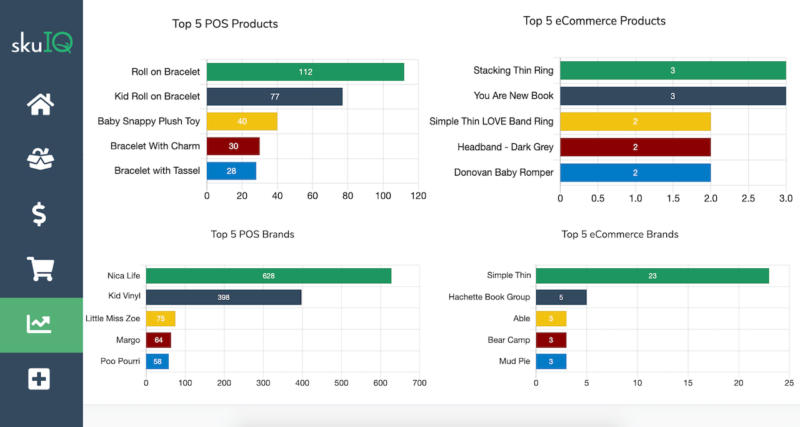The height and width of the screenshot is (427, 800).
Task: Click the plus add icon in sidebar
Action: 41,379
